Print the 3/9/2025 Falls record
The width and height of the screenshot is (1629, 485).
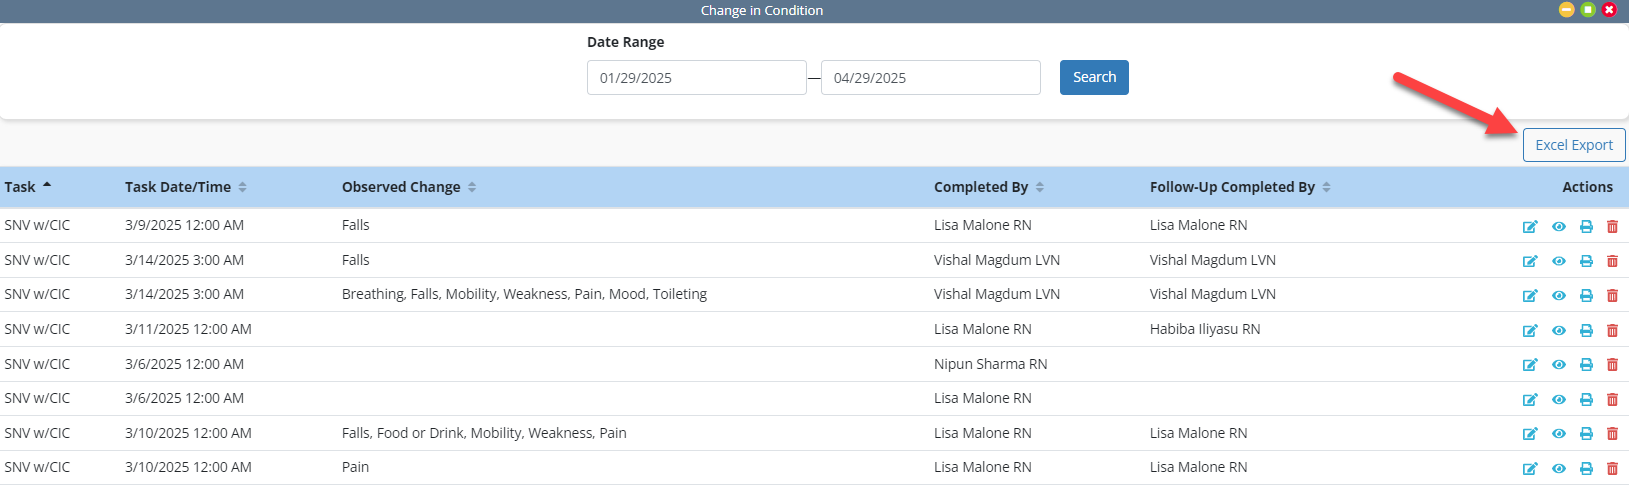click(x=1586, y=226)
